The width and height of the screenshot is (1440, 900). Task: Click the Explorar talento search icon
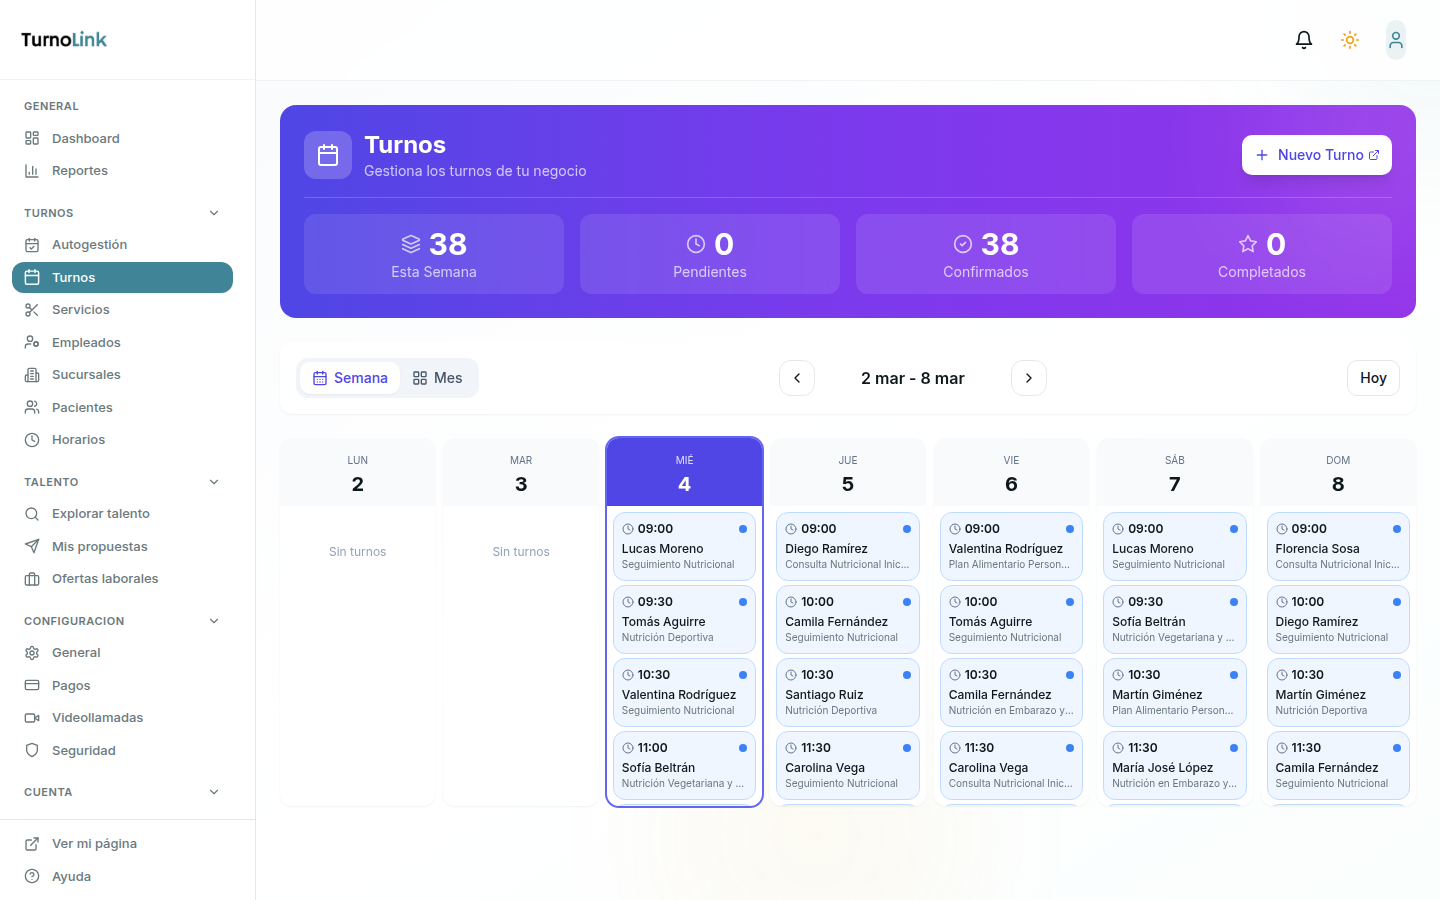32,514
